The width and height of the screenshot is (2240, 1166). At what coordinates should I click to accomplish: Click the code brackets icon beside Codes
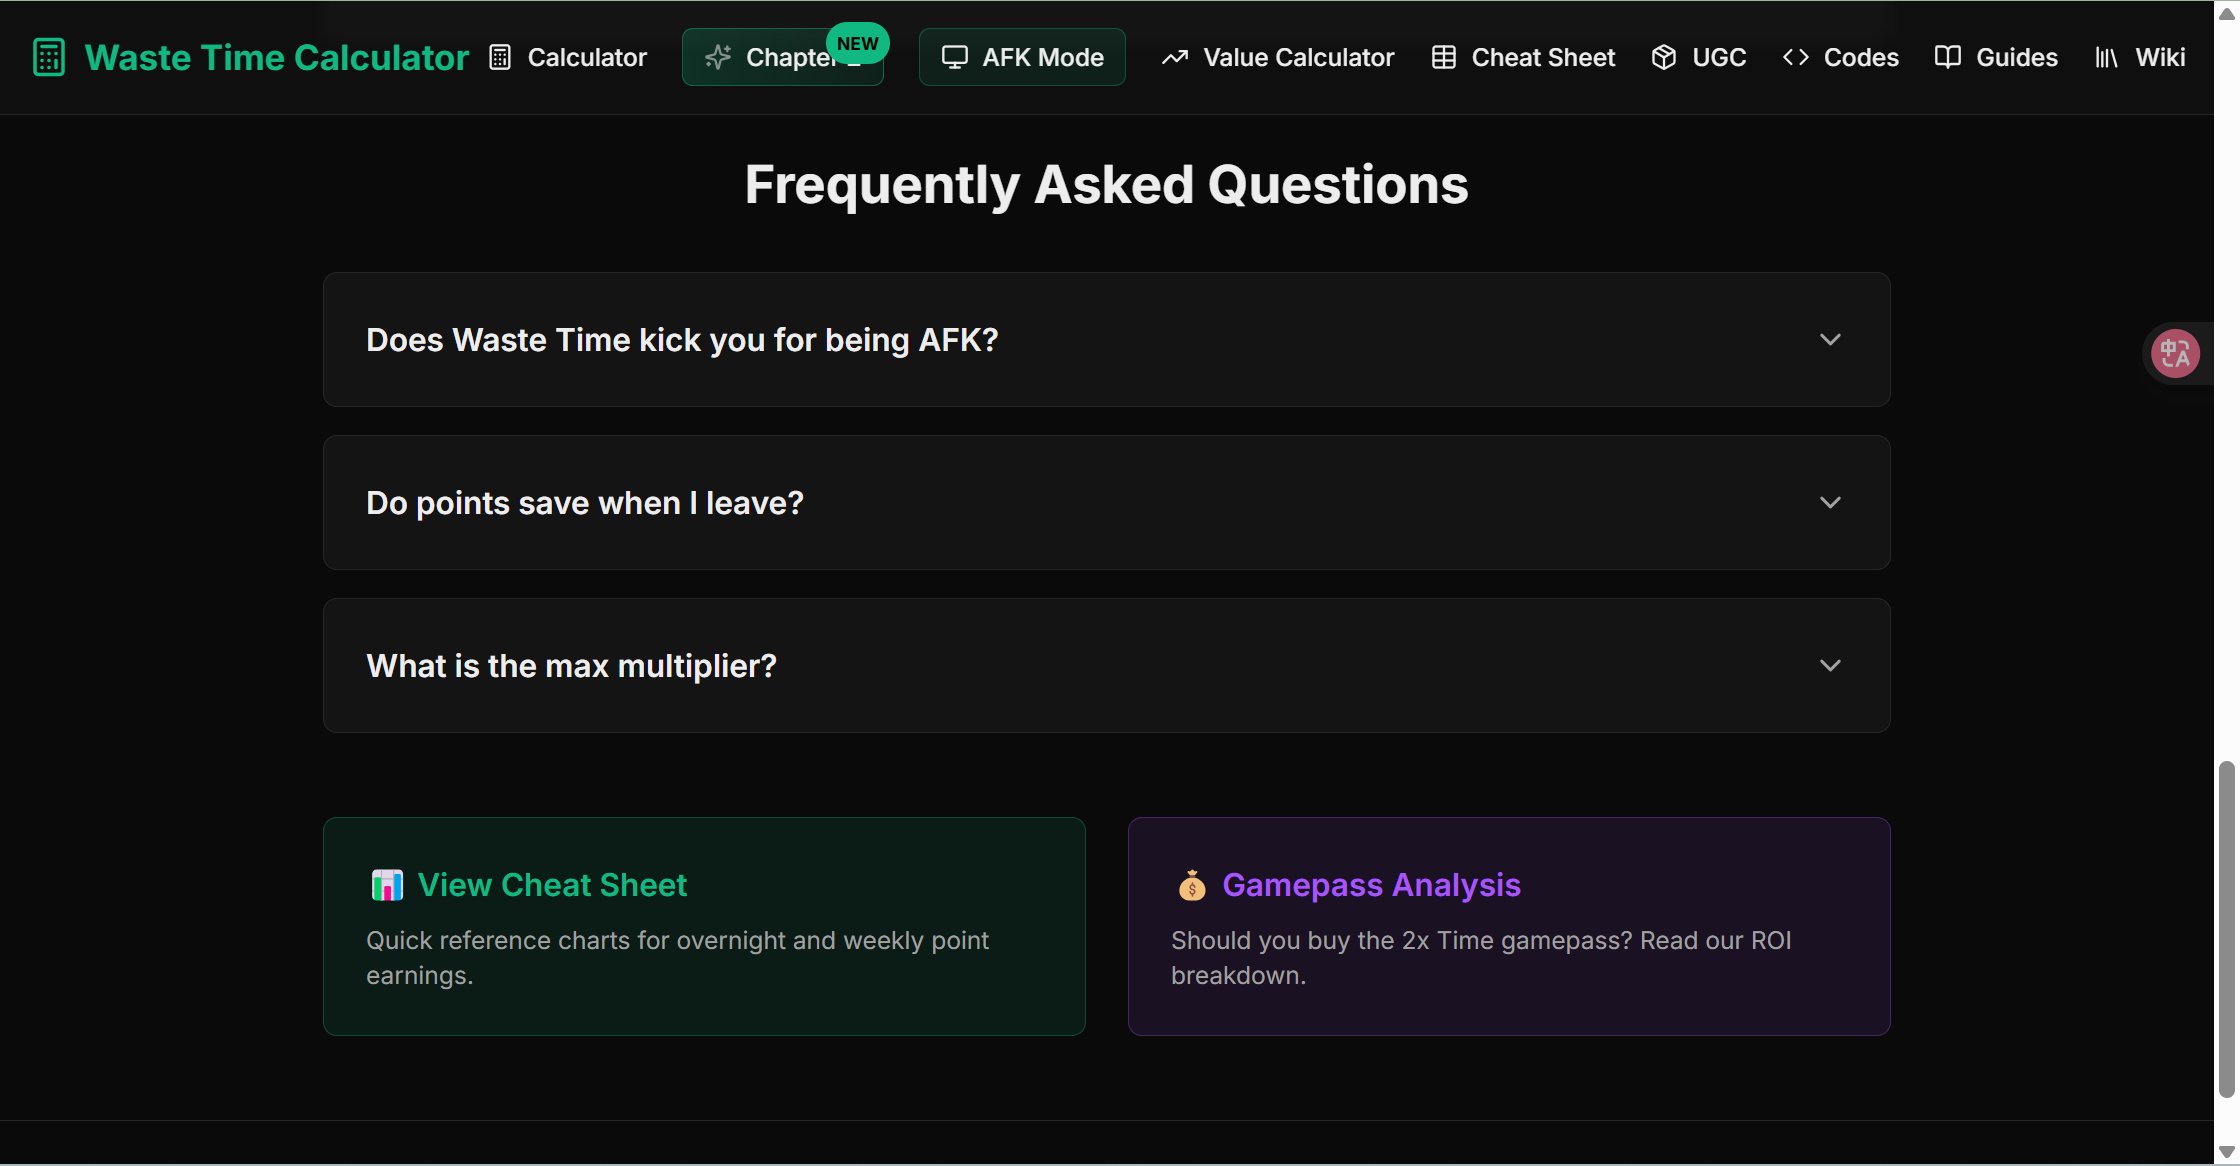point(1796,57)
